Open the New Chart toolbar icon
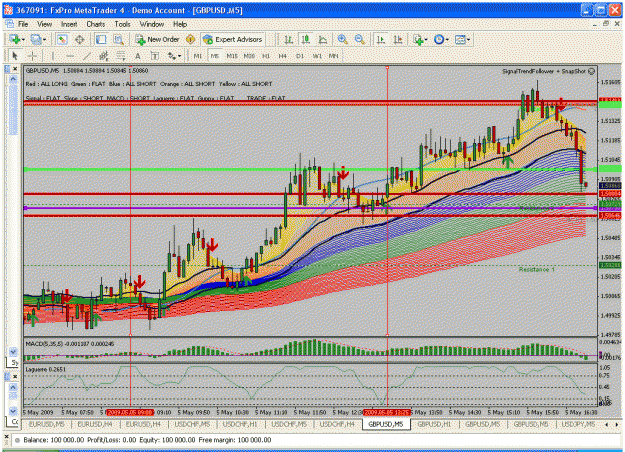 tap(15, 39)
